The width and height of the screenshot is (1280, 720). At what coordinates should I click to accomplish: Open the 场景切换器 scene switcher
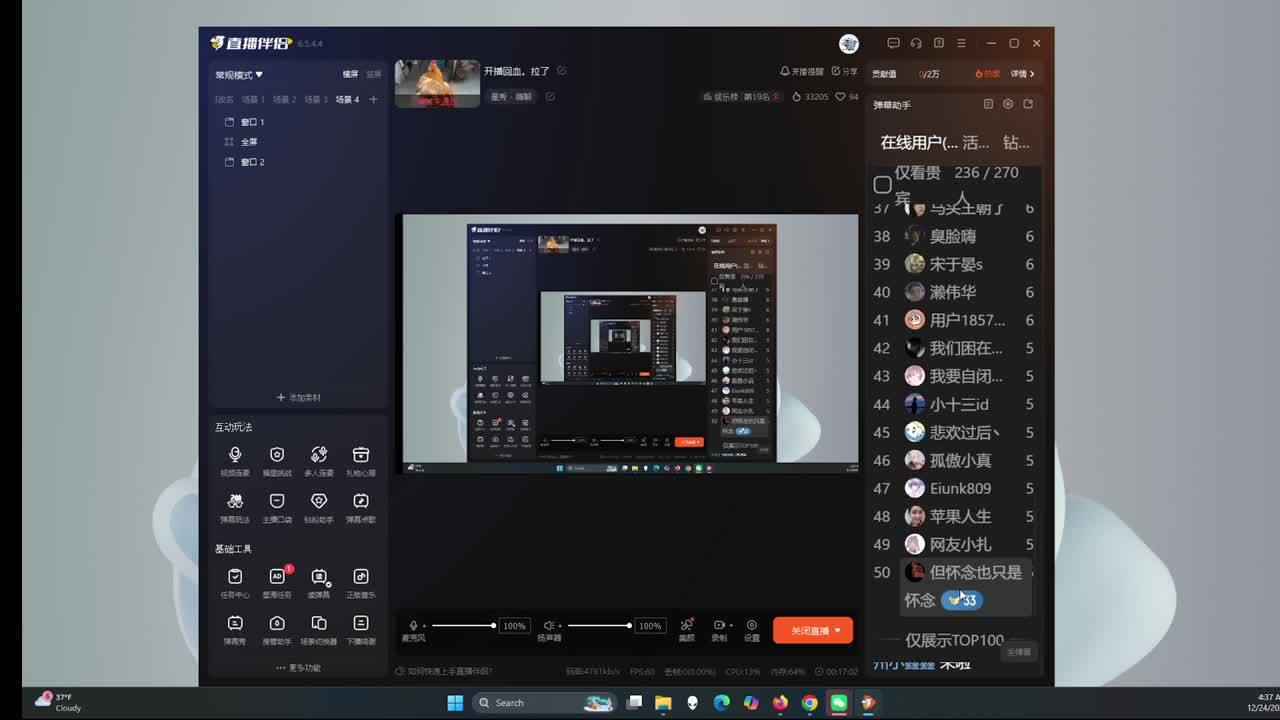[x=319, y=630]
